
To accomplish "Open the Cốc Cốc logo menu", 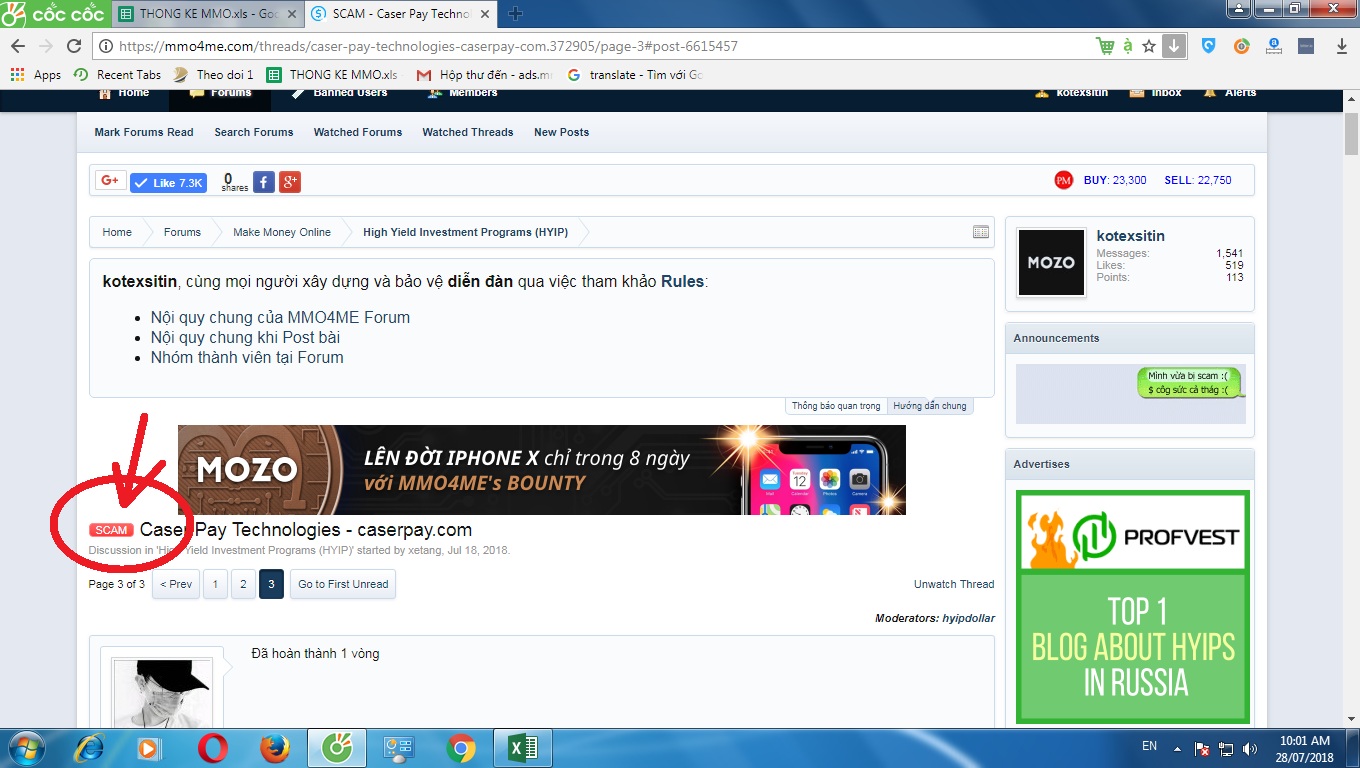I will 53,13.
